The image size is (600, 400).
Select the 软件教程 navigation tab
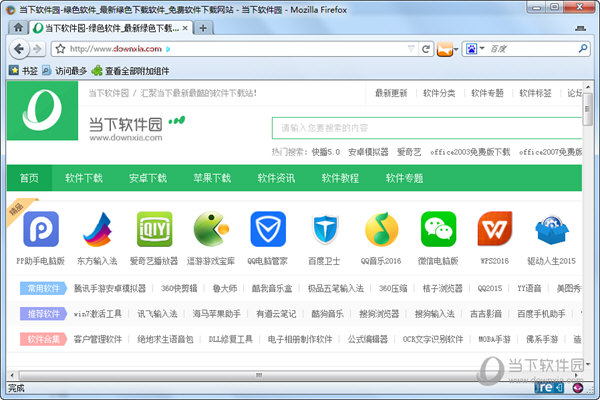click(340, 178)
